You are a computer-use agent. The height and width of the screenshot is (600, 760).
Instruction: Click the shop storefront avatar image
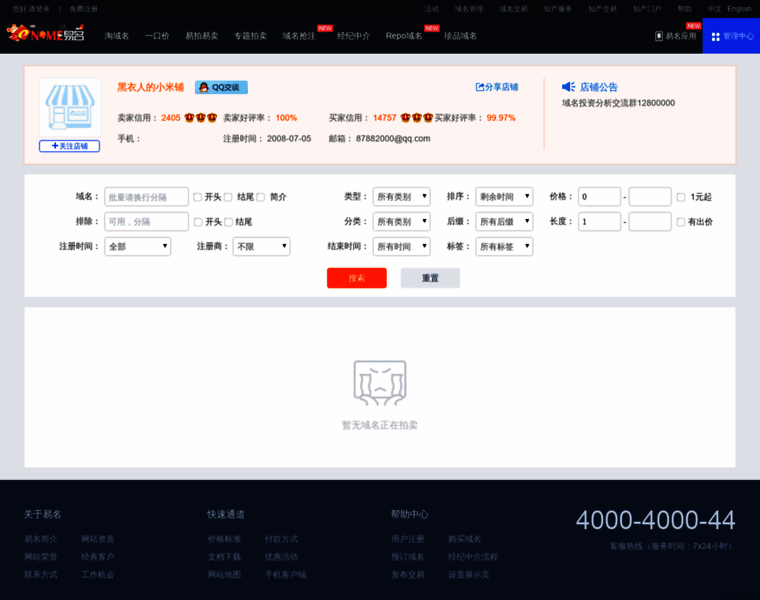tap(70, 107)
